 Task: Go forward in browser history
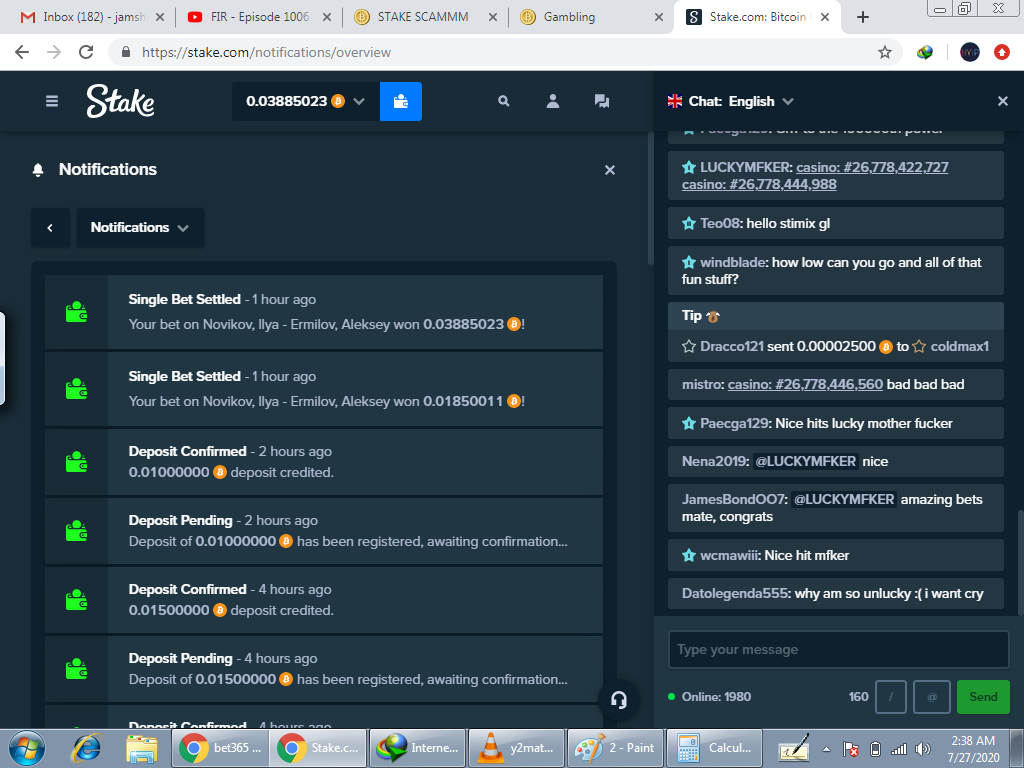(x=54, y=52)
